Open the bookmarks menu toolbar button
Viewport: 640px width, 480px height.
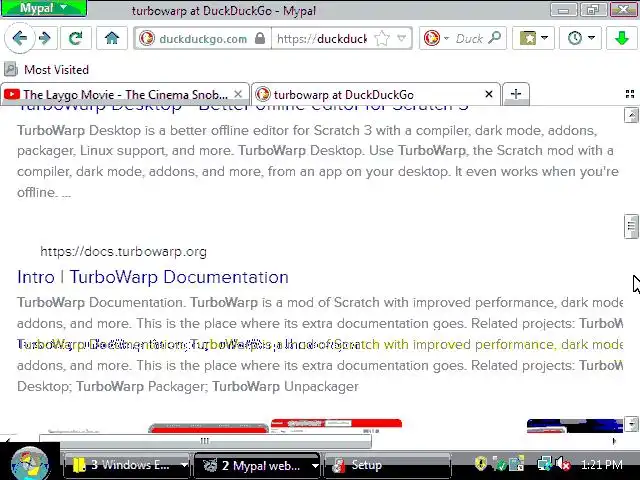pyautogui.click(x=528, y=38)
